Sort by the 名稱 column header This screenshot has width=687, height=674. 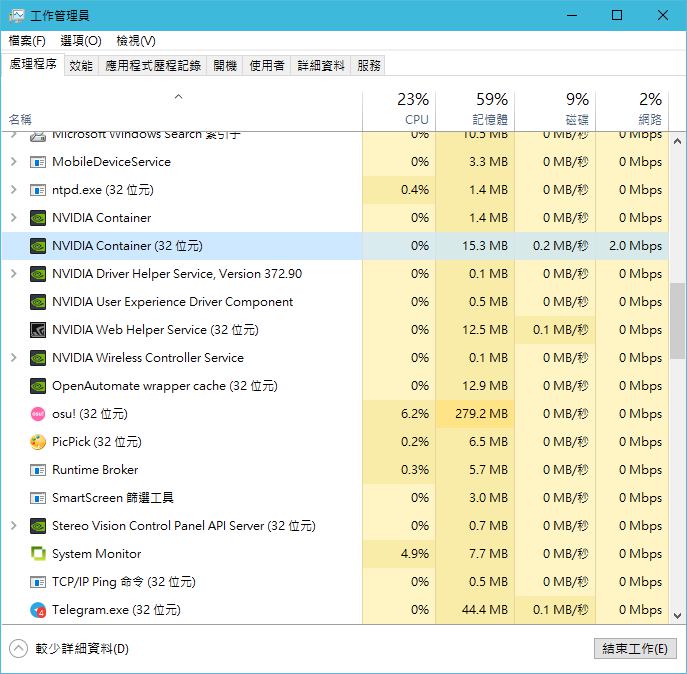(181, 110)
